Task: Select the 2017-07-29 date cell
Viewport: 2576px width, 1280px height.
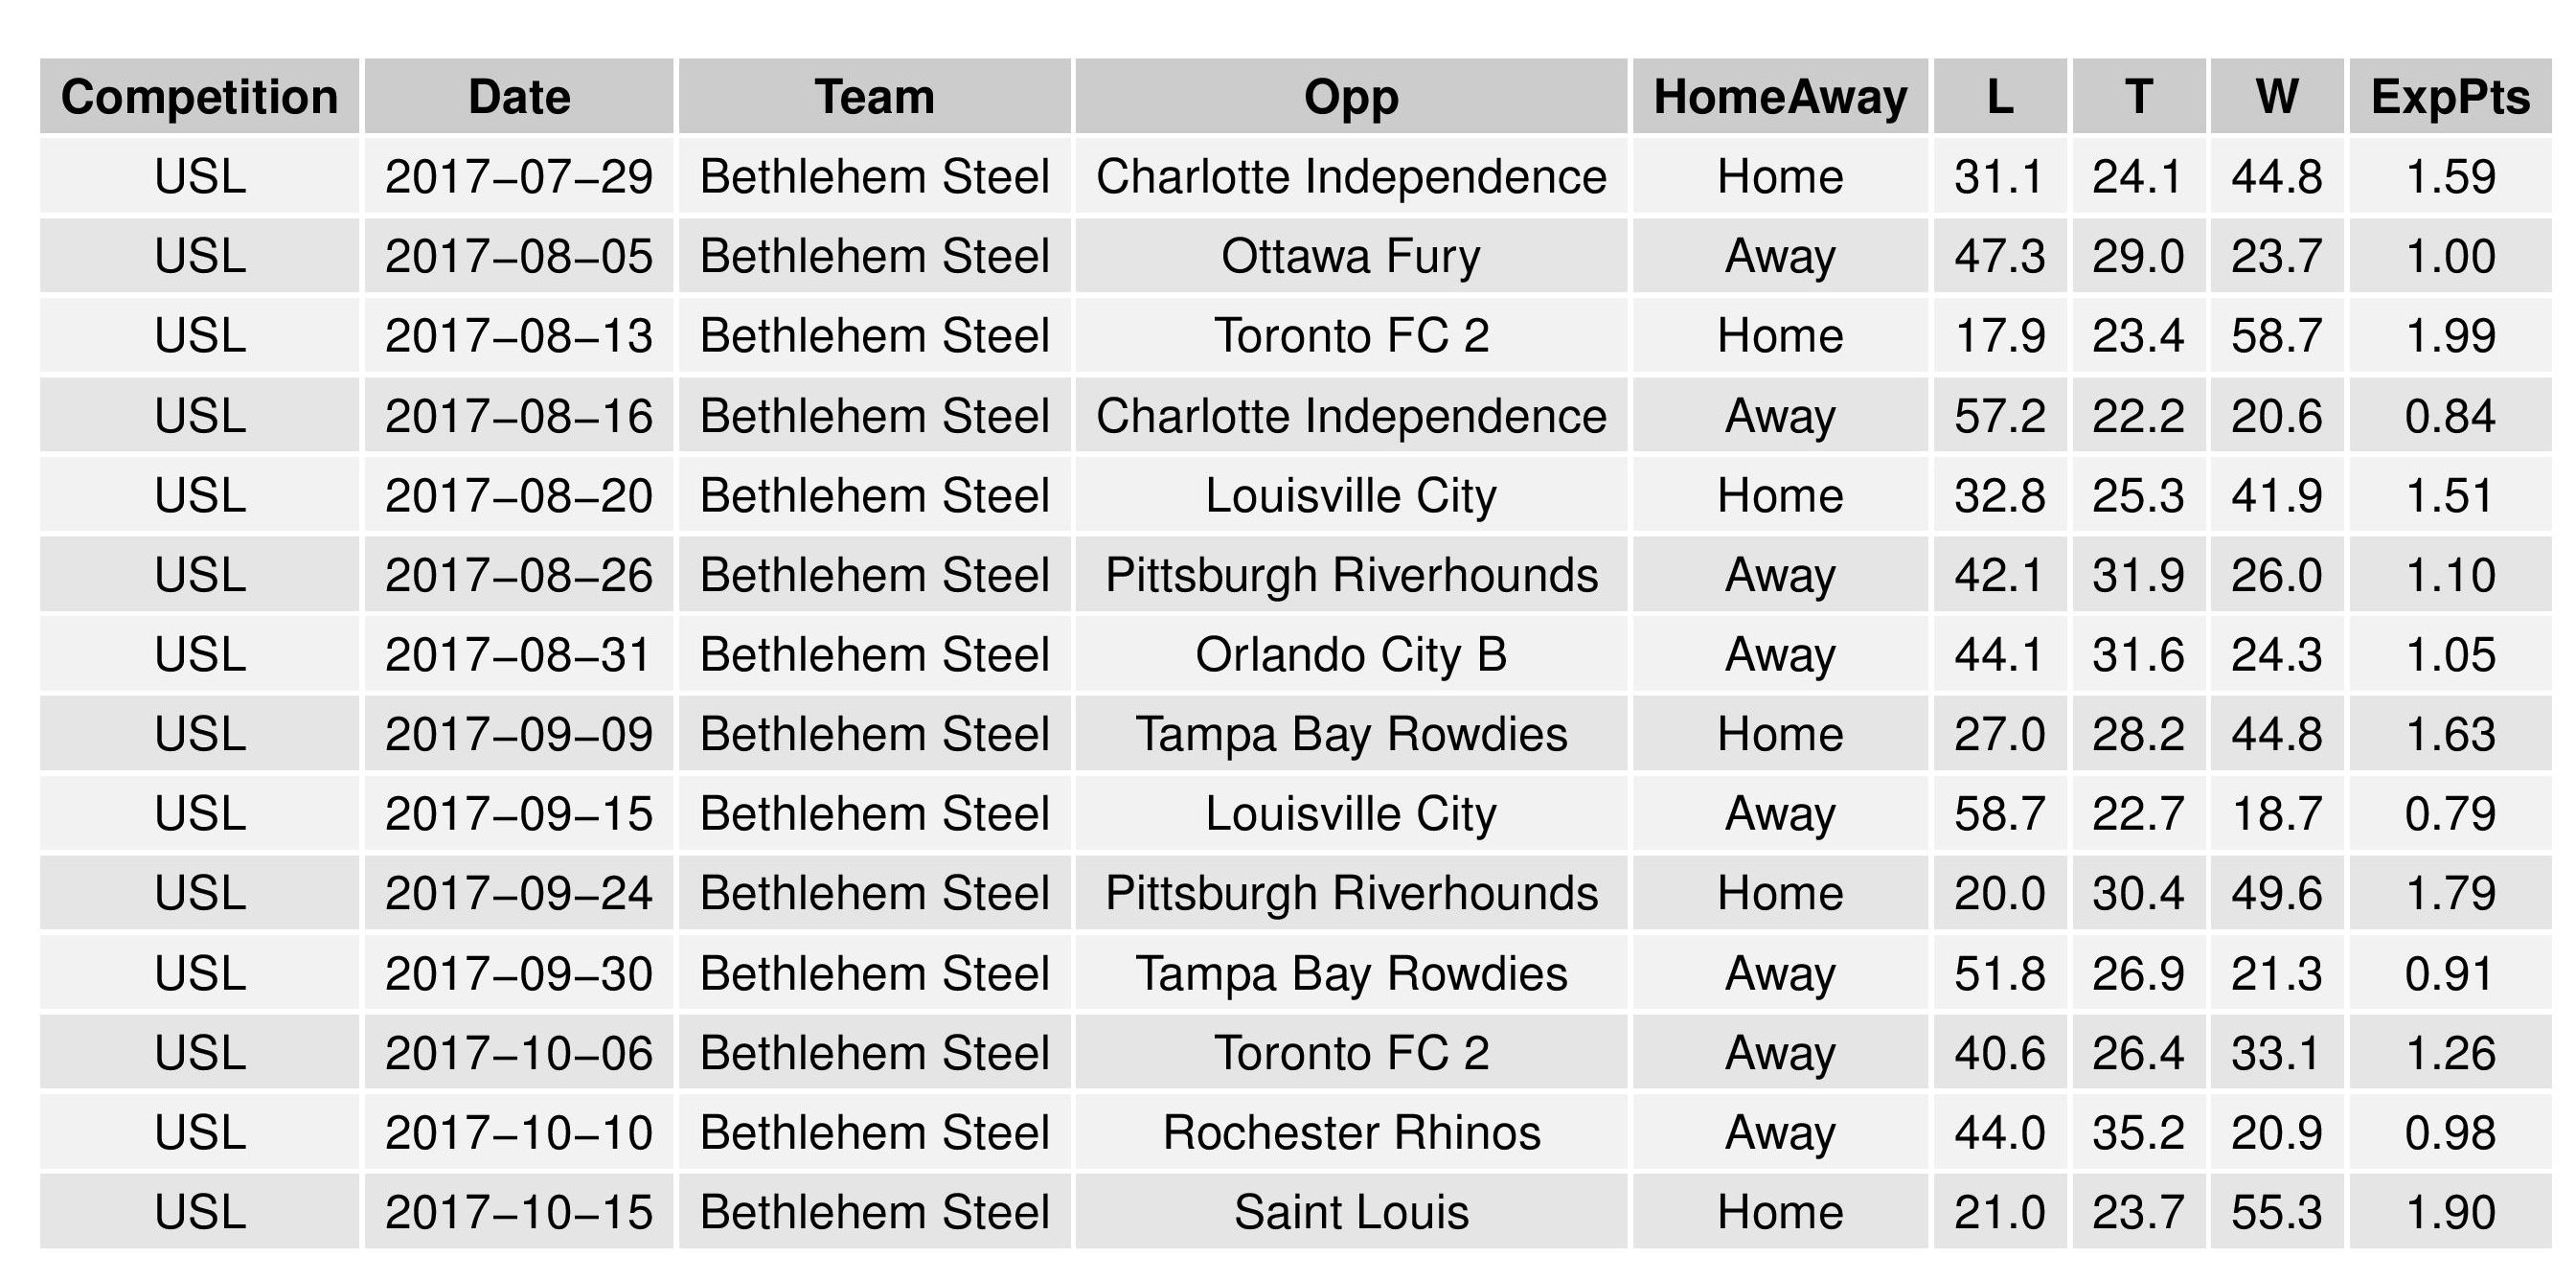Action: point(519,177)
